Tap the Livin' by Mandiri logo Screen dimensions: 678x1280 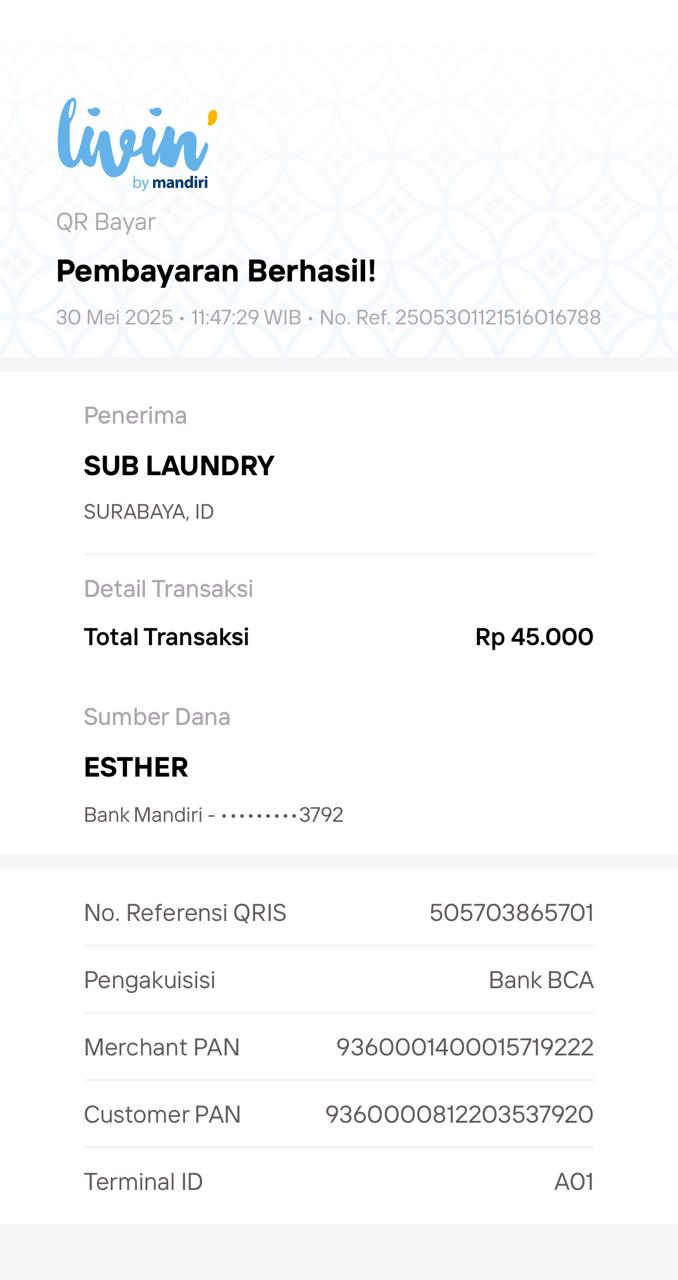point(136,144)
